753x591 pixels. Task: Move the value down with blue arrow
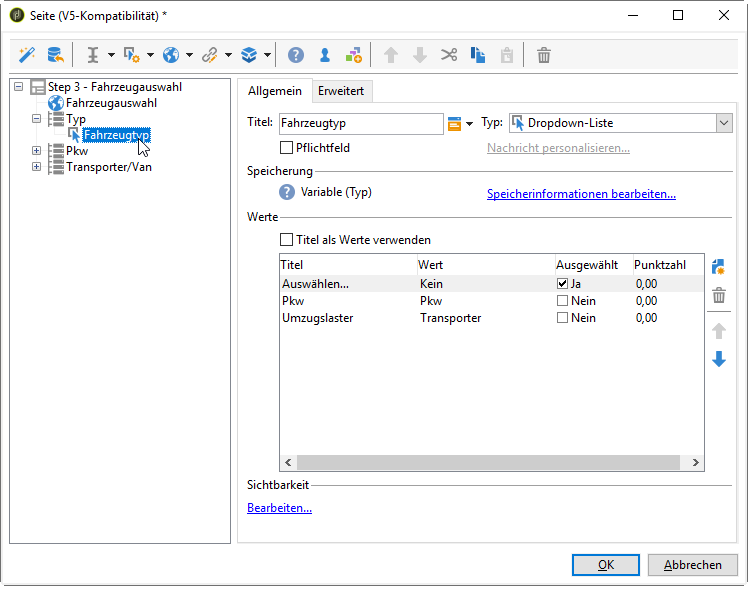[718, 359]
